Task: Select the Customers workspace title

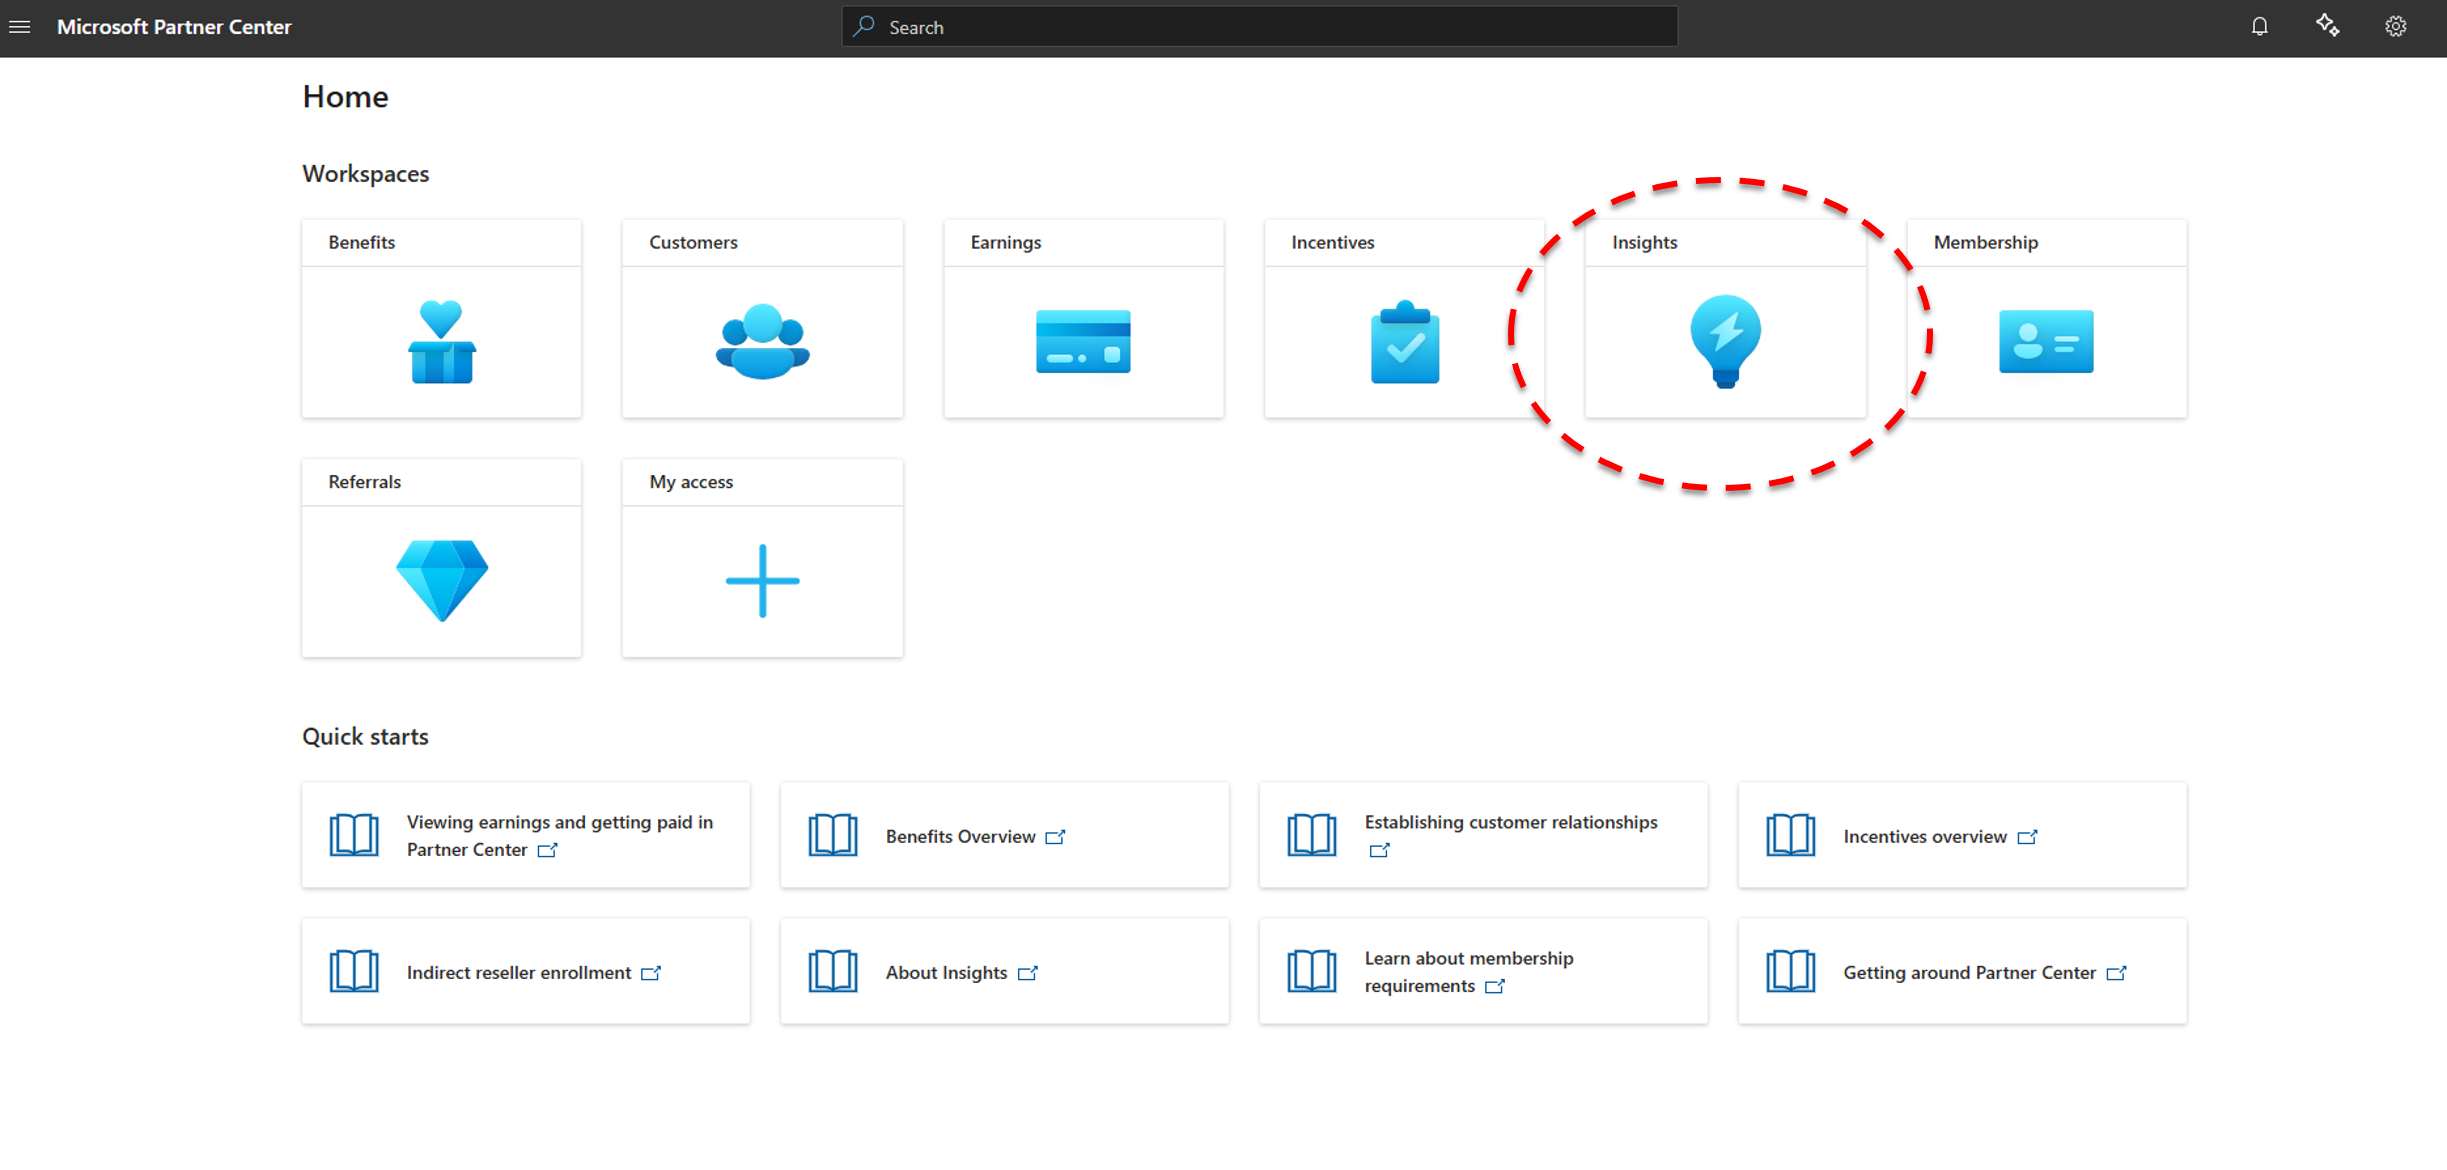Action: 693,242
